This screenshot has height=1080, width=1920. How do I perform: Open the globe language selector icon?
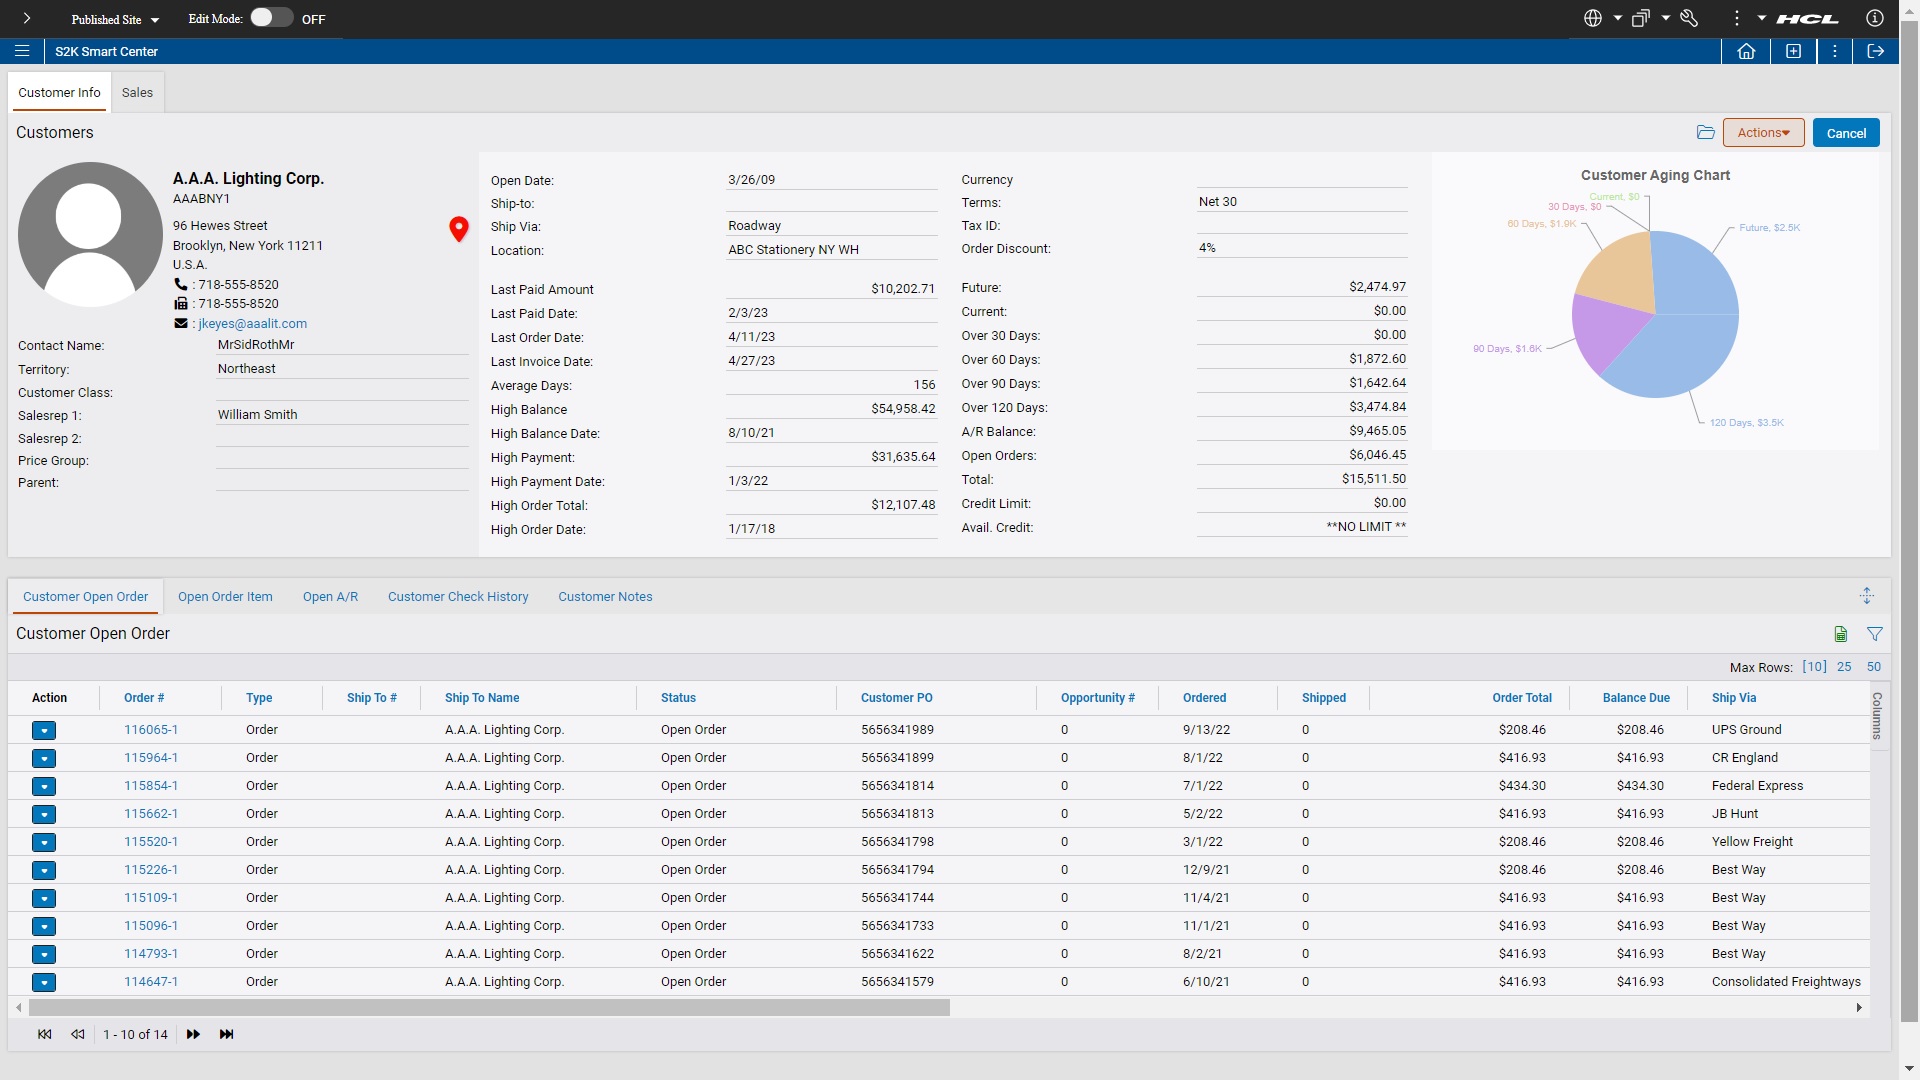pyautogui.click(x=1594, y=18)
